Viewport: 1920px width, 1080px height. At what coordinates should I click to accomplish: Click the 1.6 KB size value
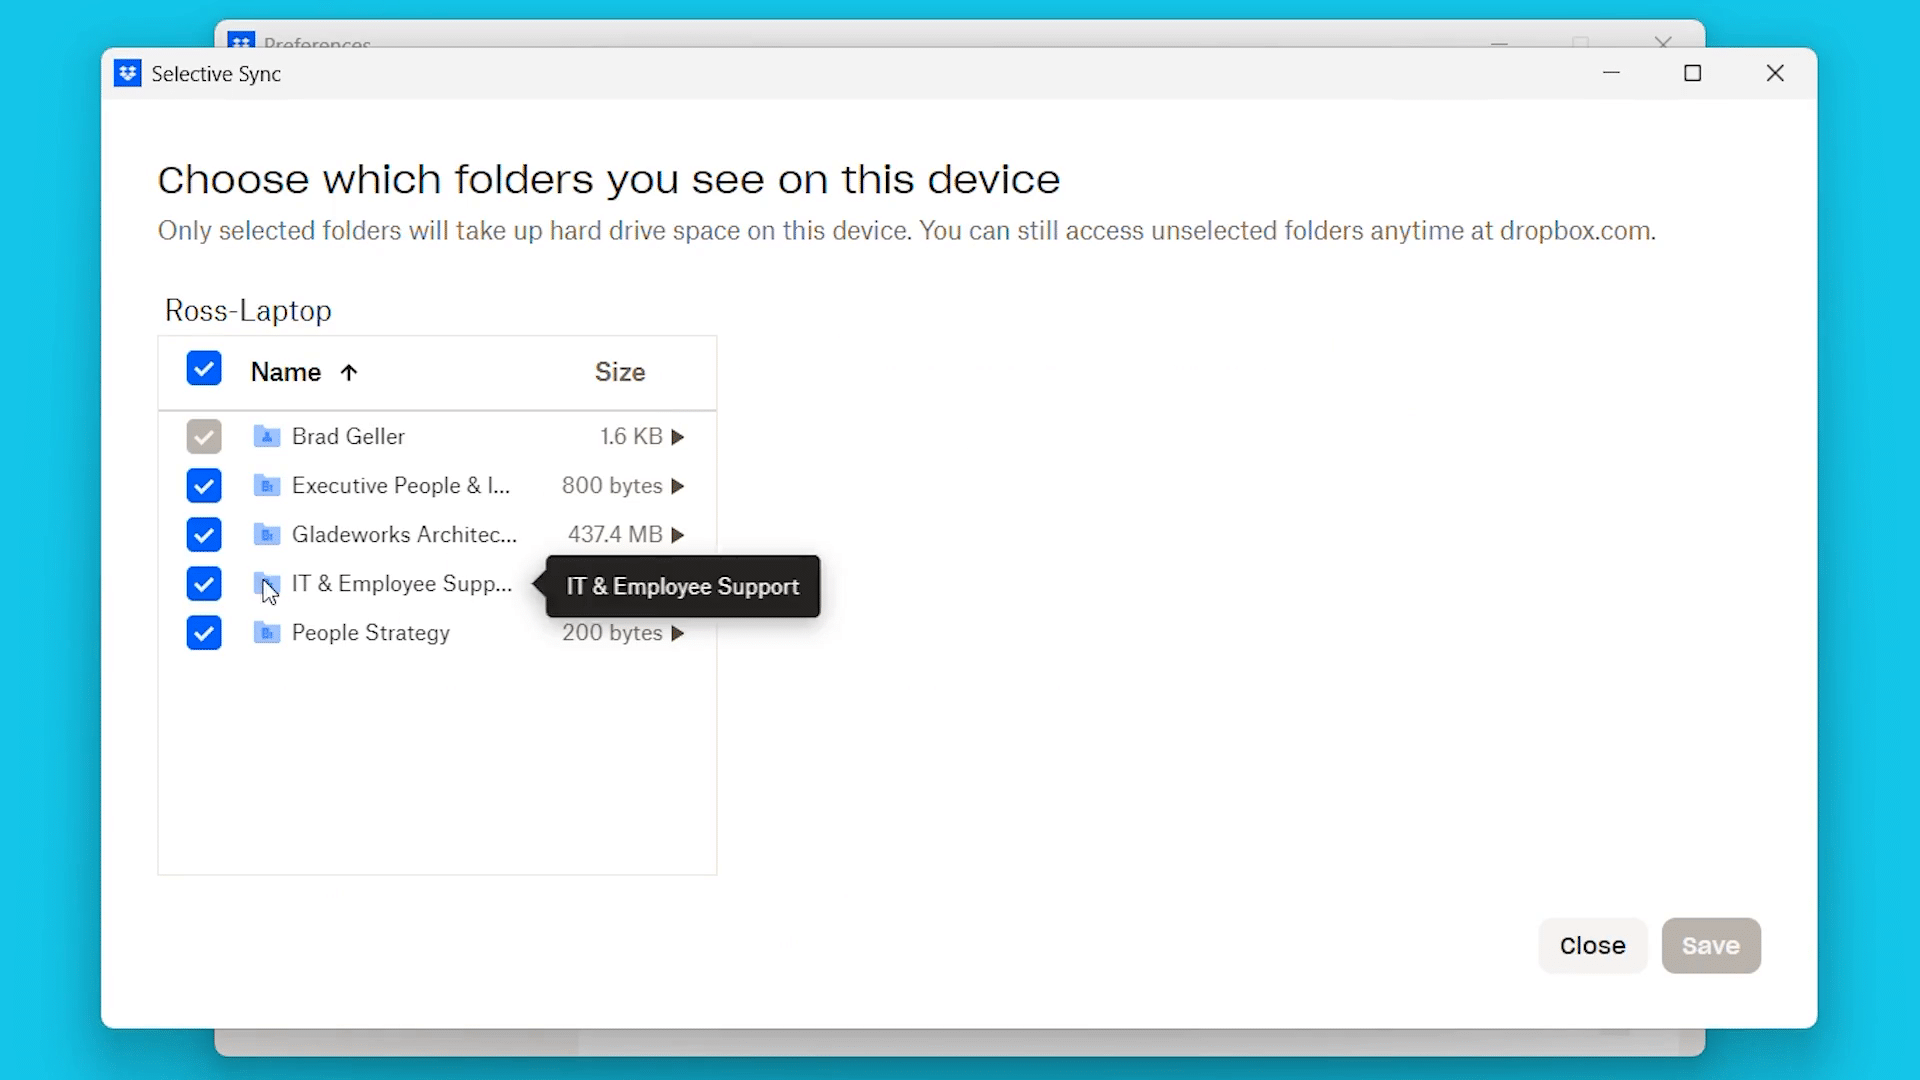pyautogui.click(x=631, y=436)
